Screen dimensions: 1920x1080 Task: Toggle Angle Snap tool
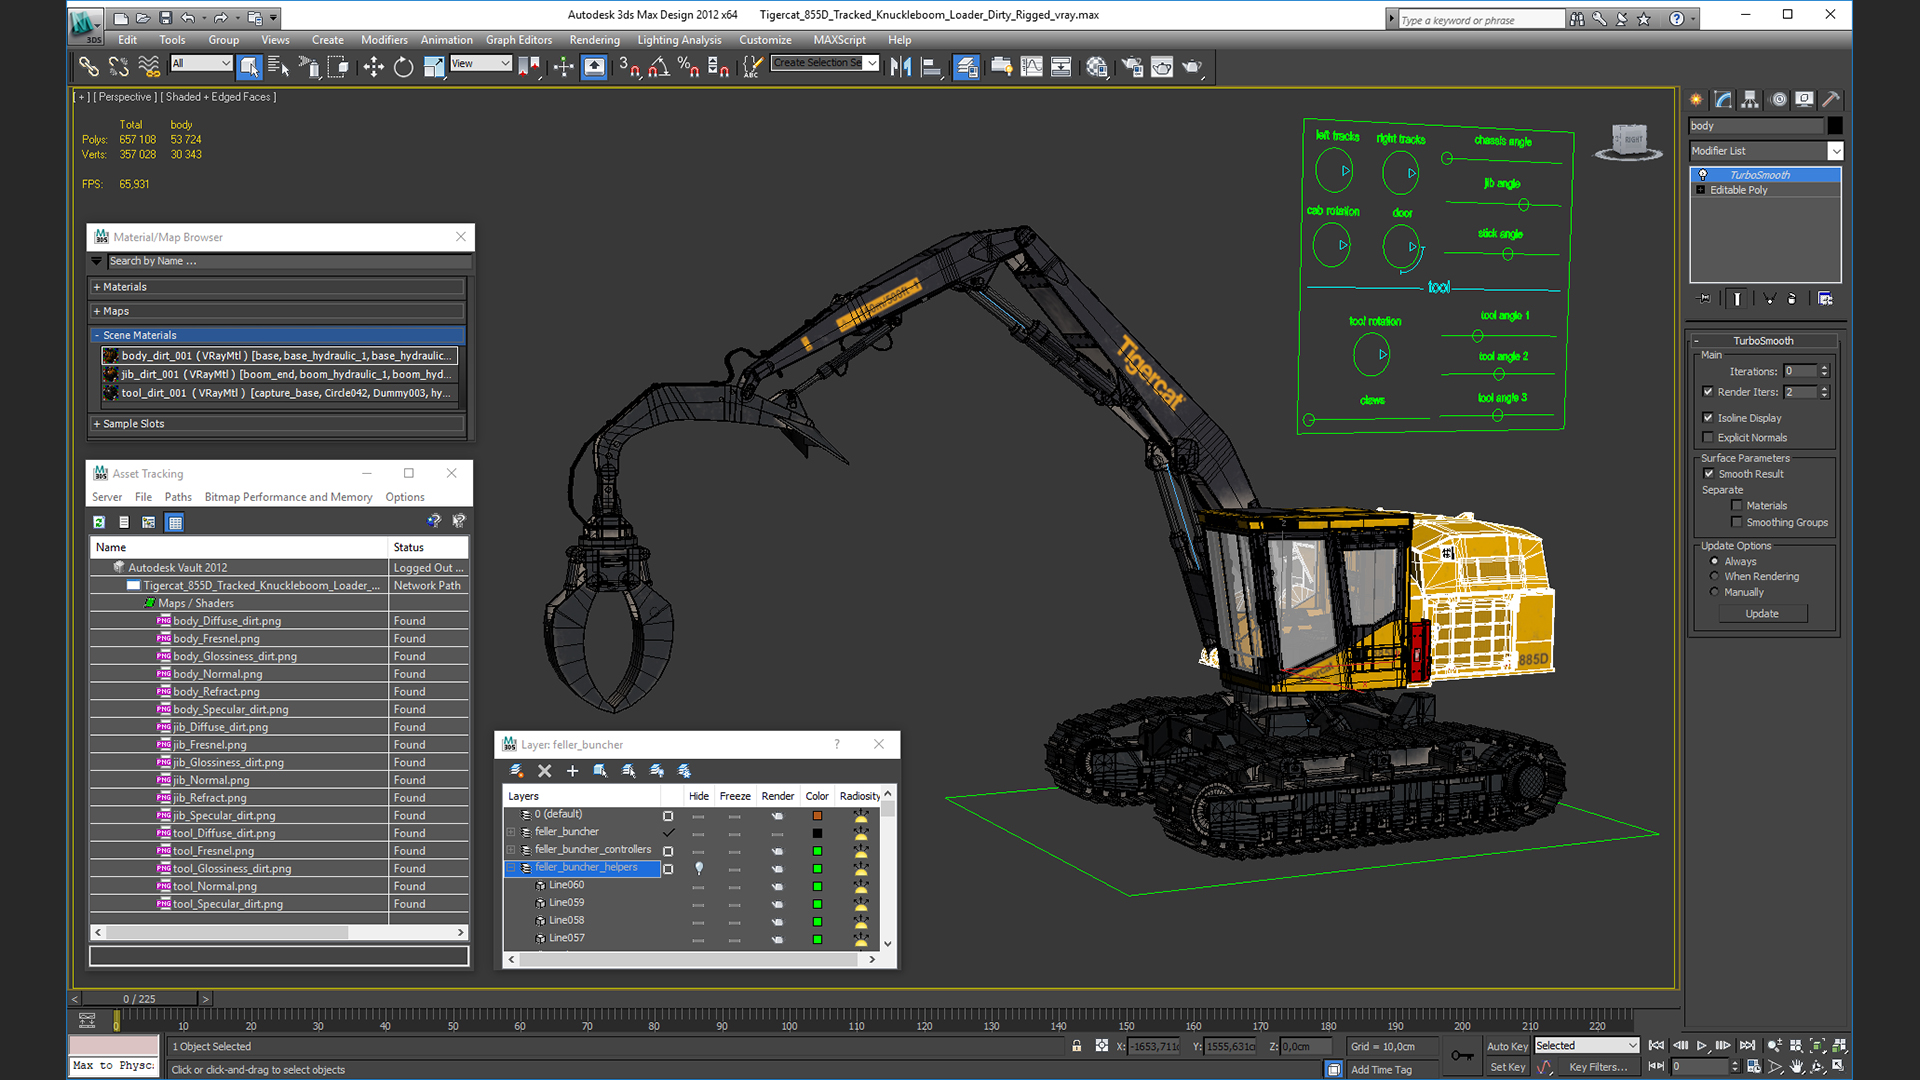(x=659, y=67)
